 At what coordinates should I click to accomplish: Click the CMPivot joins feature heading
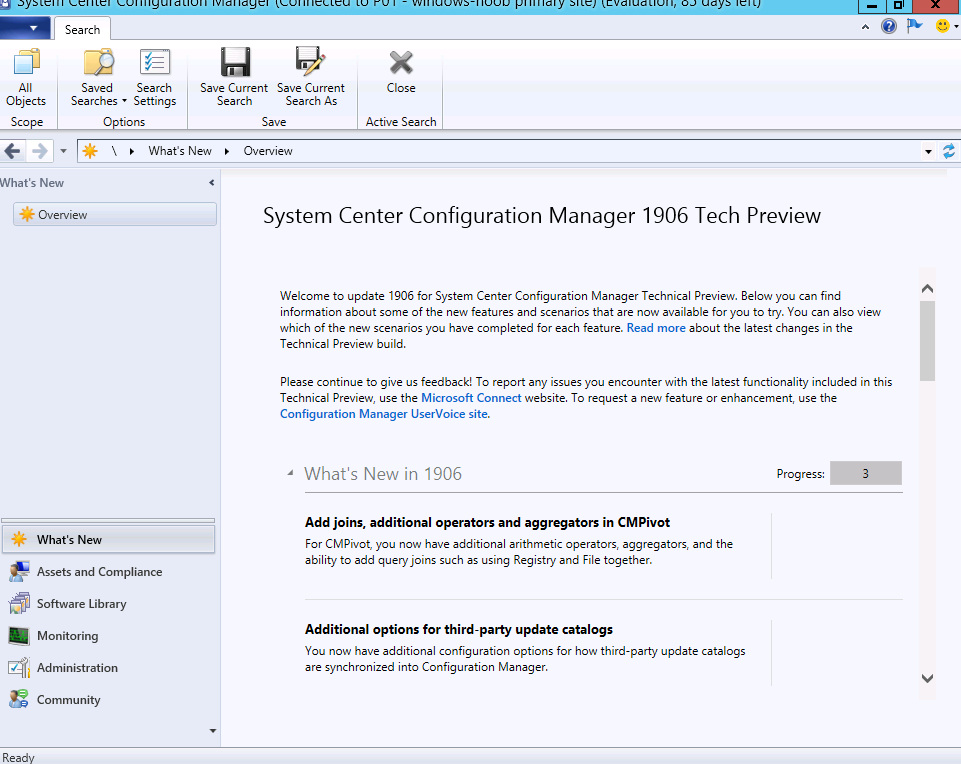point(487,522)
